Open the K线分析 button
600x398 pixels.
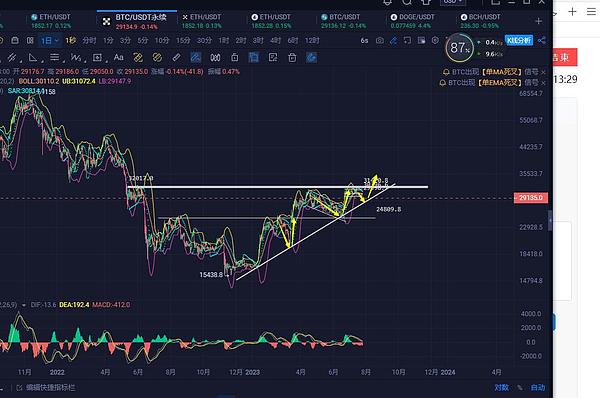tap(519, 41)
